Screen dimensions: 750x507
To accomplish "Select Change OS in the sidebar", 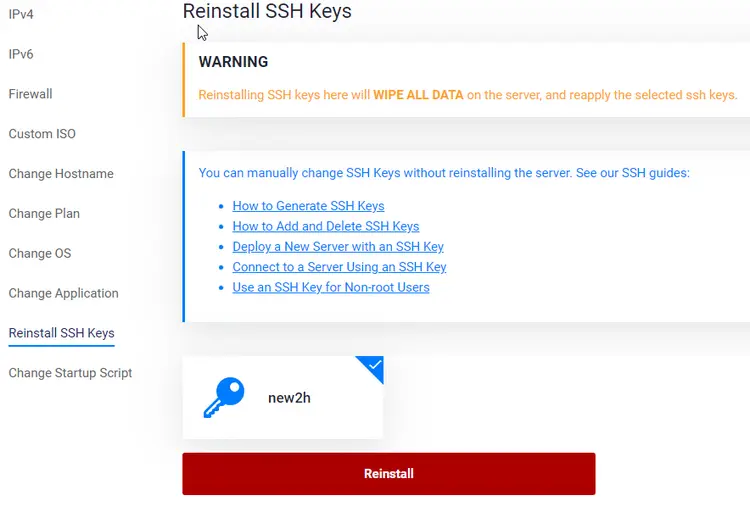I will pos(40,254).
